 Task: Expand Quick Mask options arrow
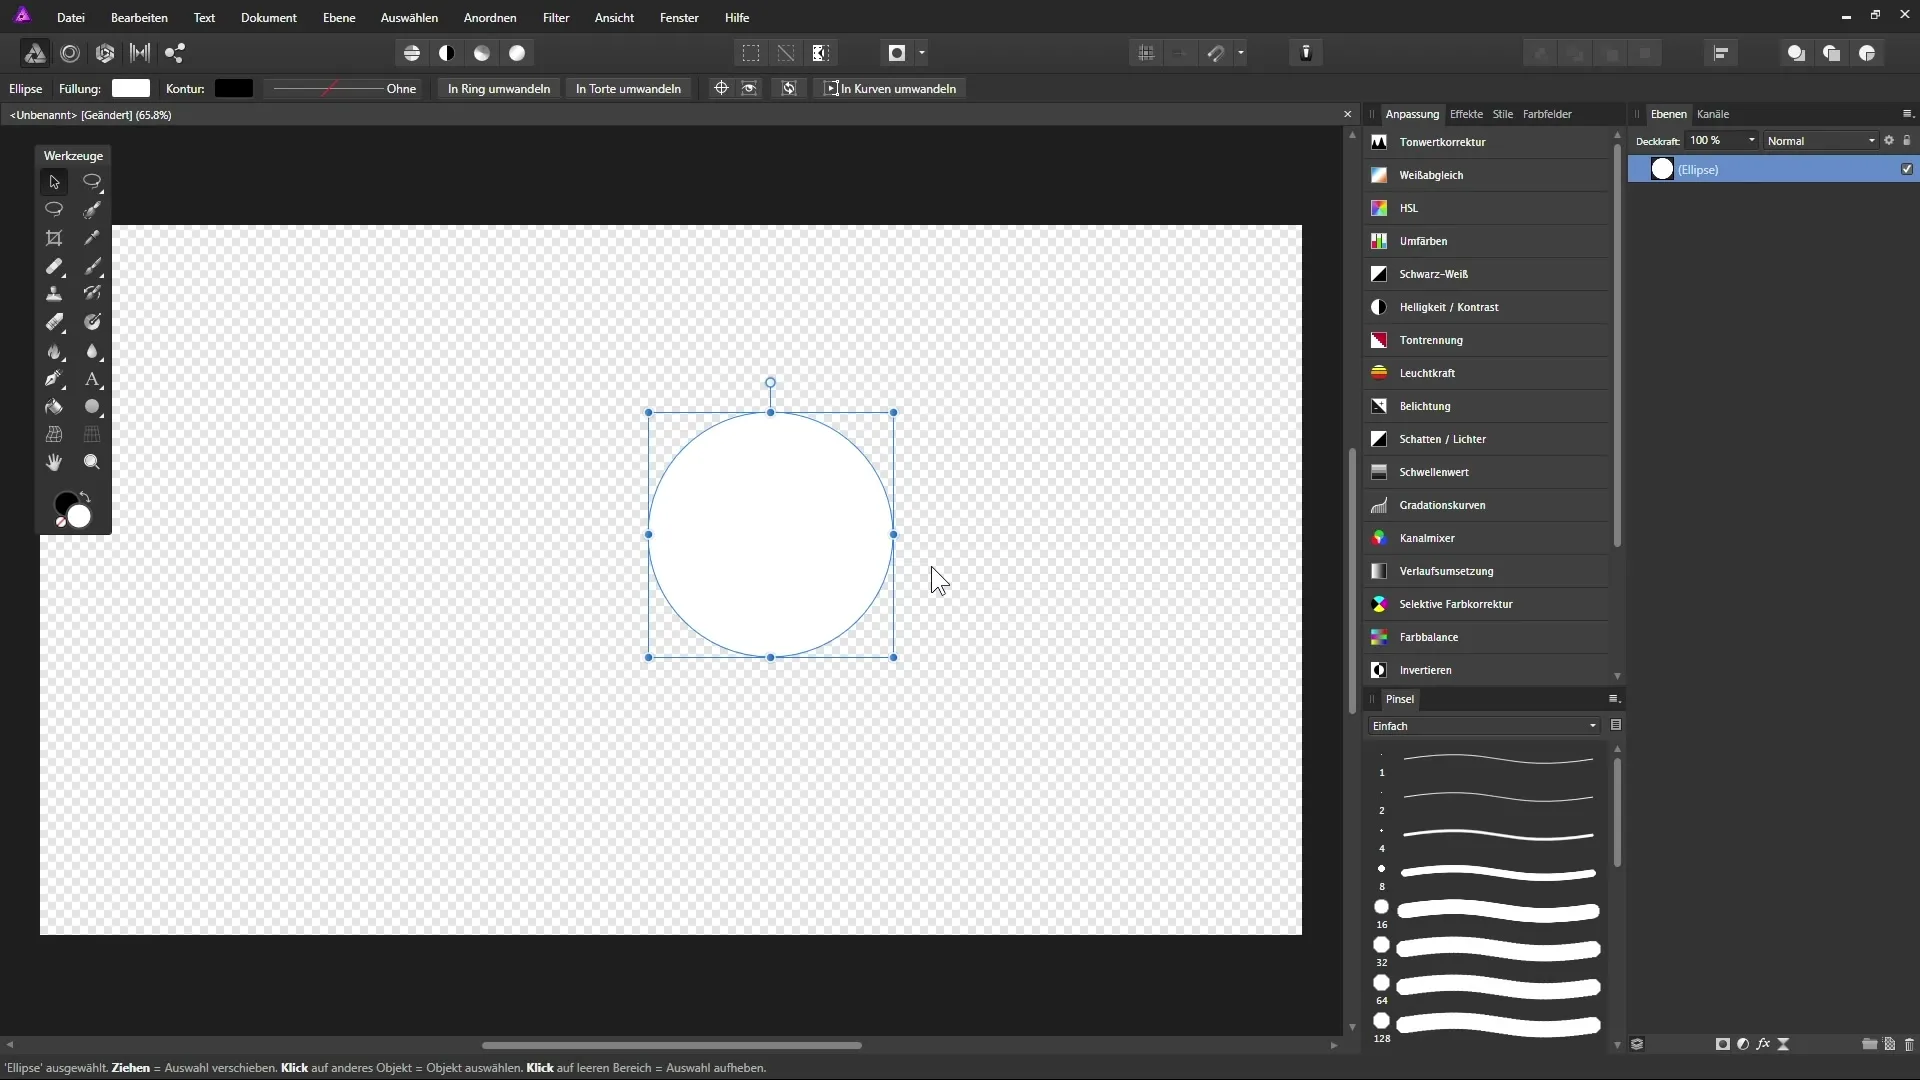pos(922,53)
